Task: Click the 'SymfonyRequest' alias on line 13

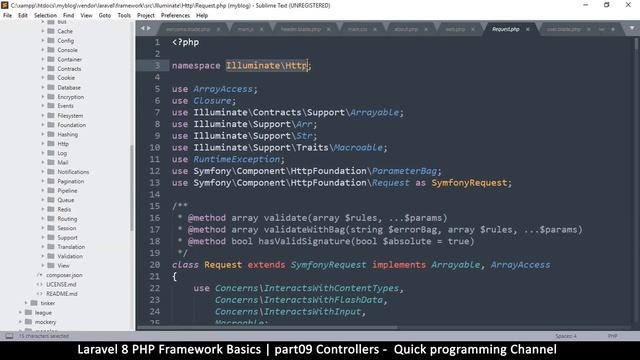Action: click(469, 182)
